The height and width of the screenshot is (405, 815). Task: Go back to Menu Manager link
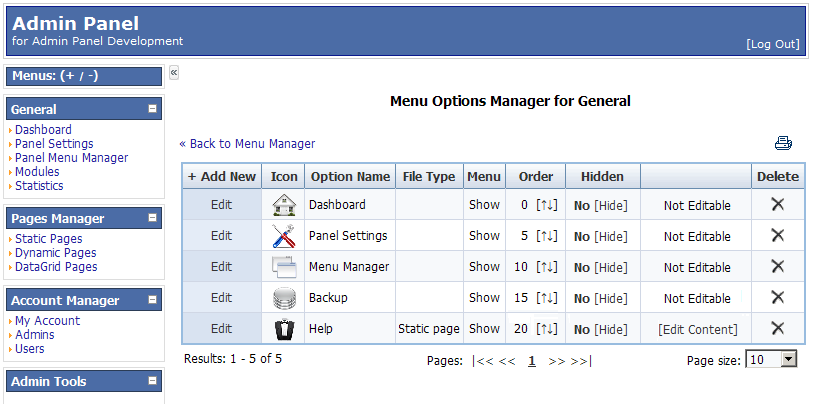tap(247, 143)
